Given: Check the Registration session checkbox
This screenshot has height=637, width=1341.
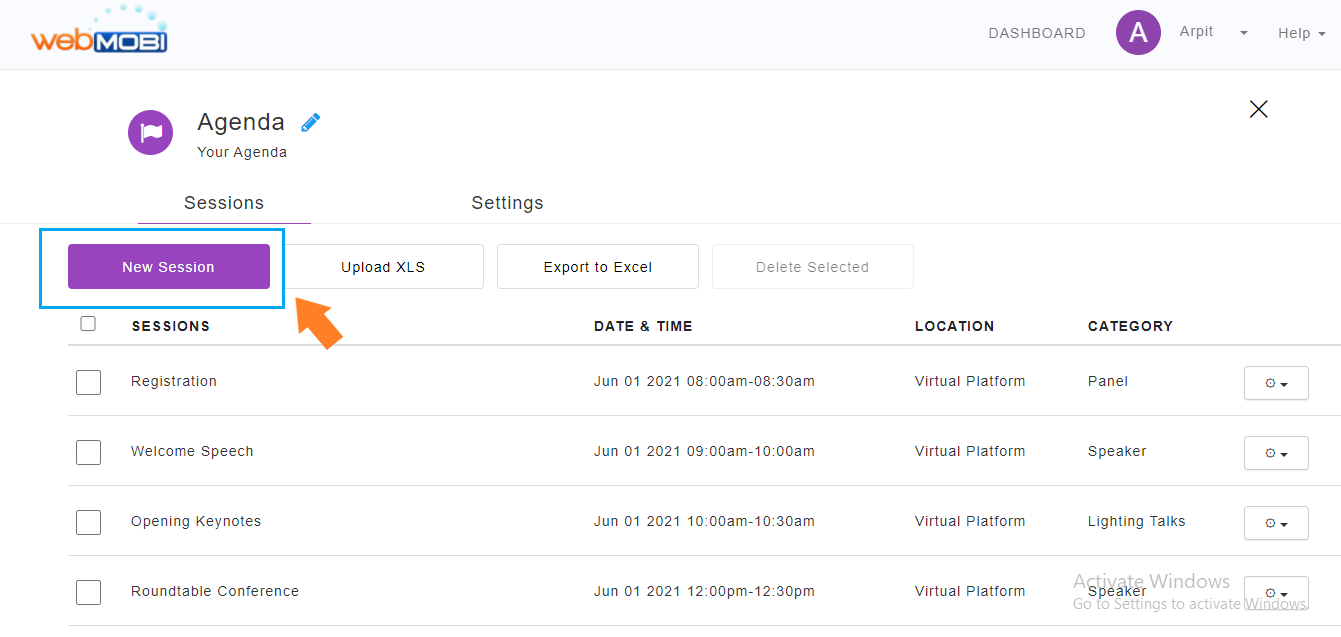Looking at the screenshot, I should coord(88,382).
